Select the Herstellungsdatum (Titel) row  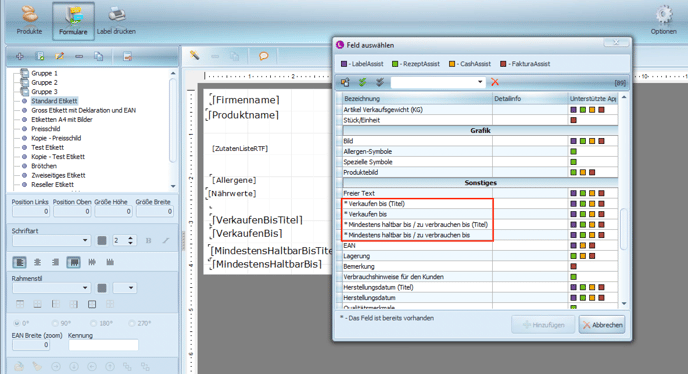click(x=480, y=287)
